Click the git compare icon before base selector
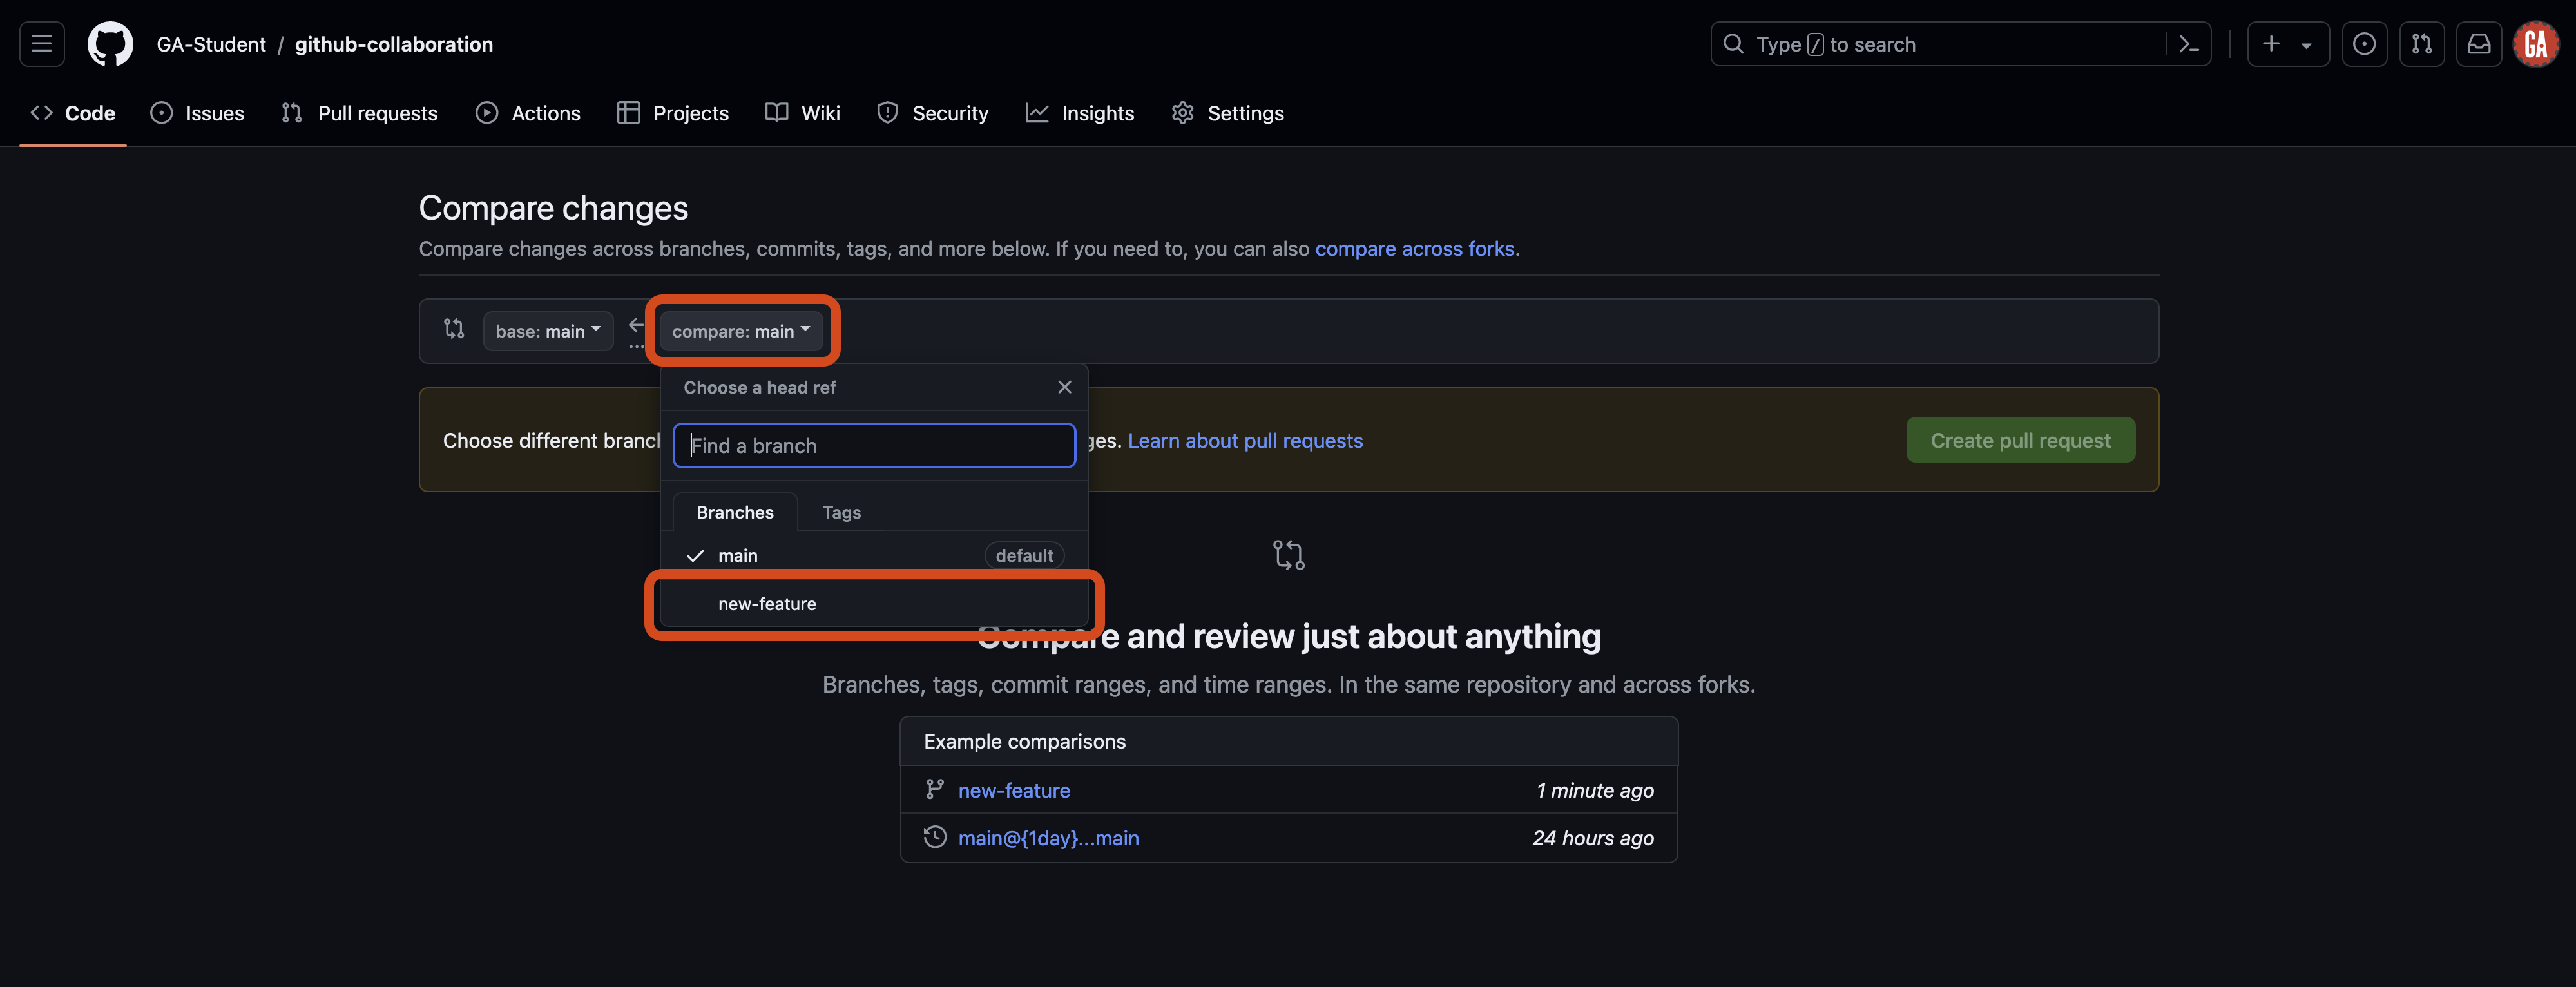 (454, 329)
